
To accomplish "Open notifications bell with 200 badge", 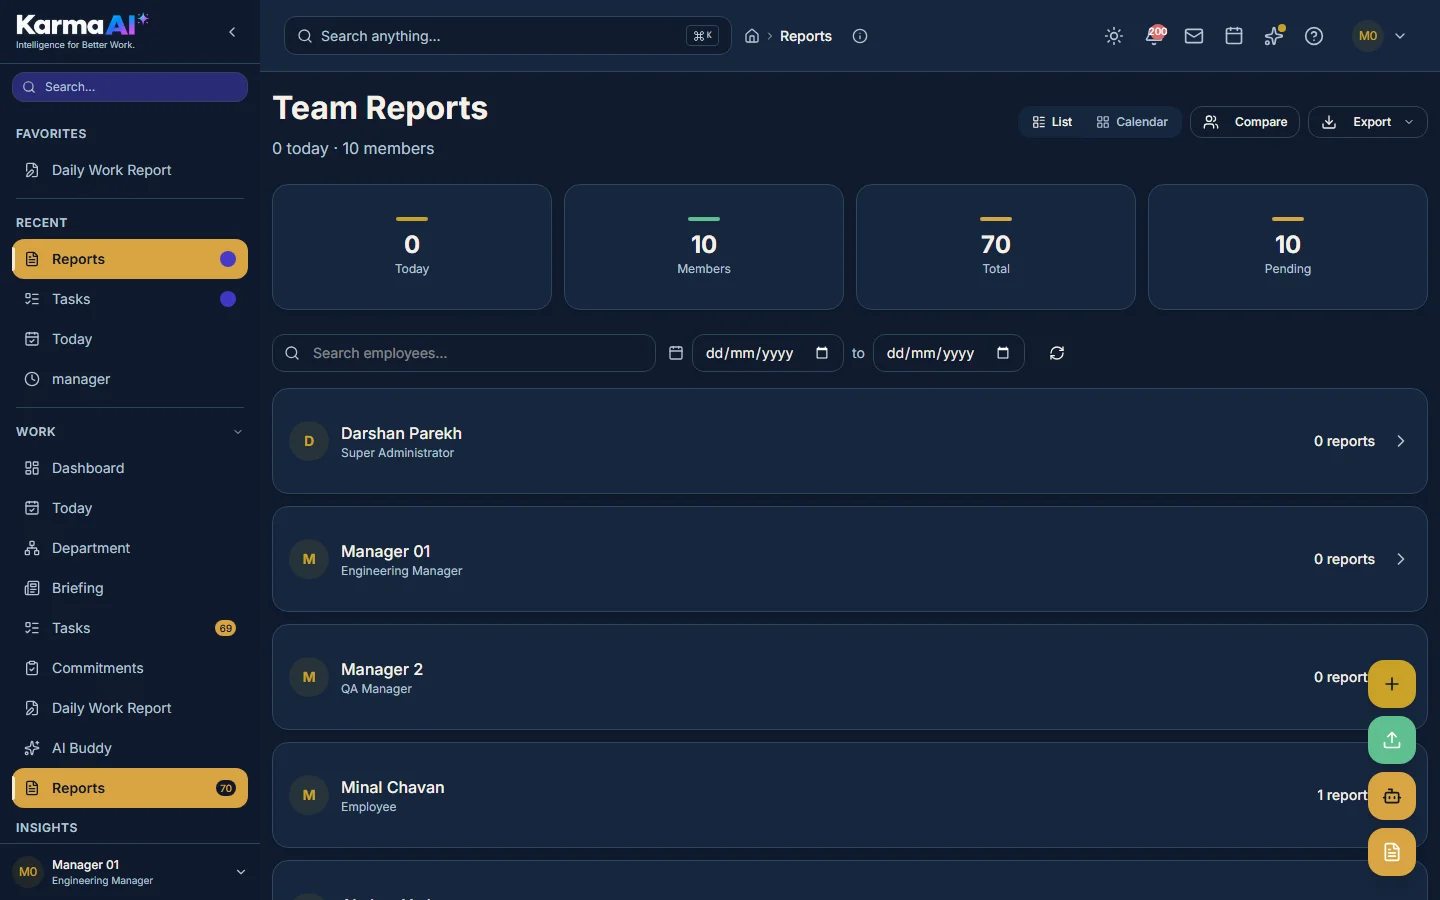I will pos(1155,36).
